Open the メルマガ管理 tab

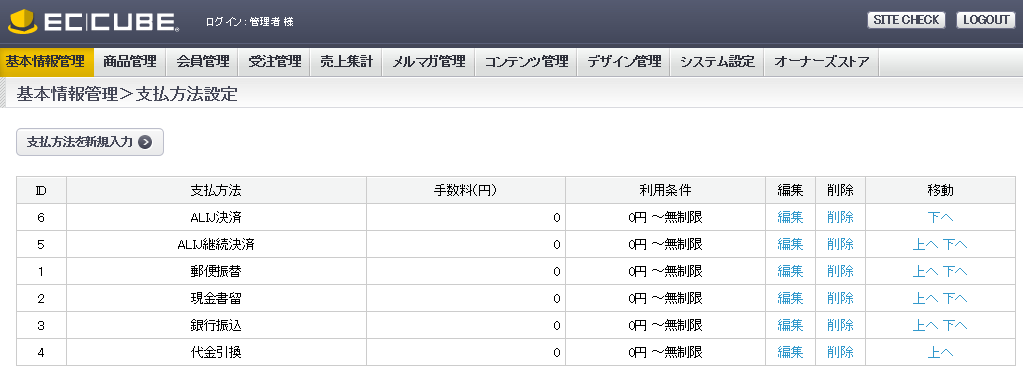[x=428, y=62]
